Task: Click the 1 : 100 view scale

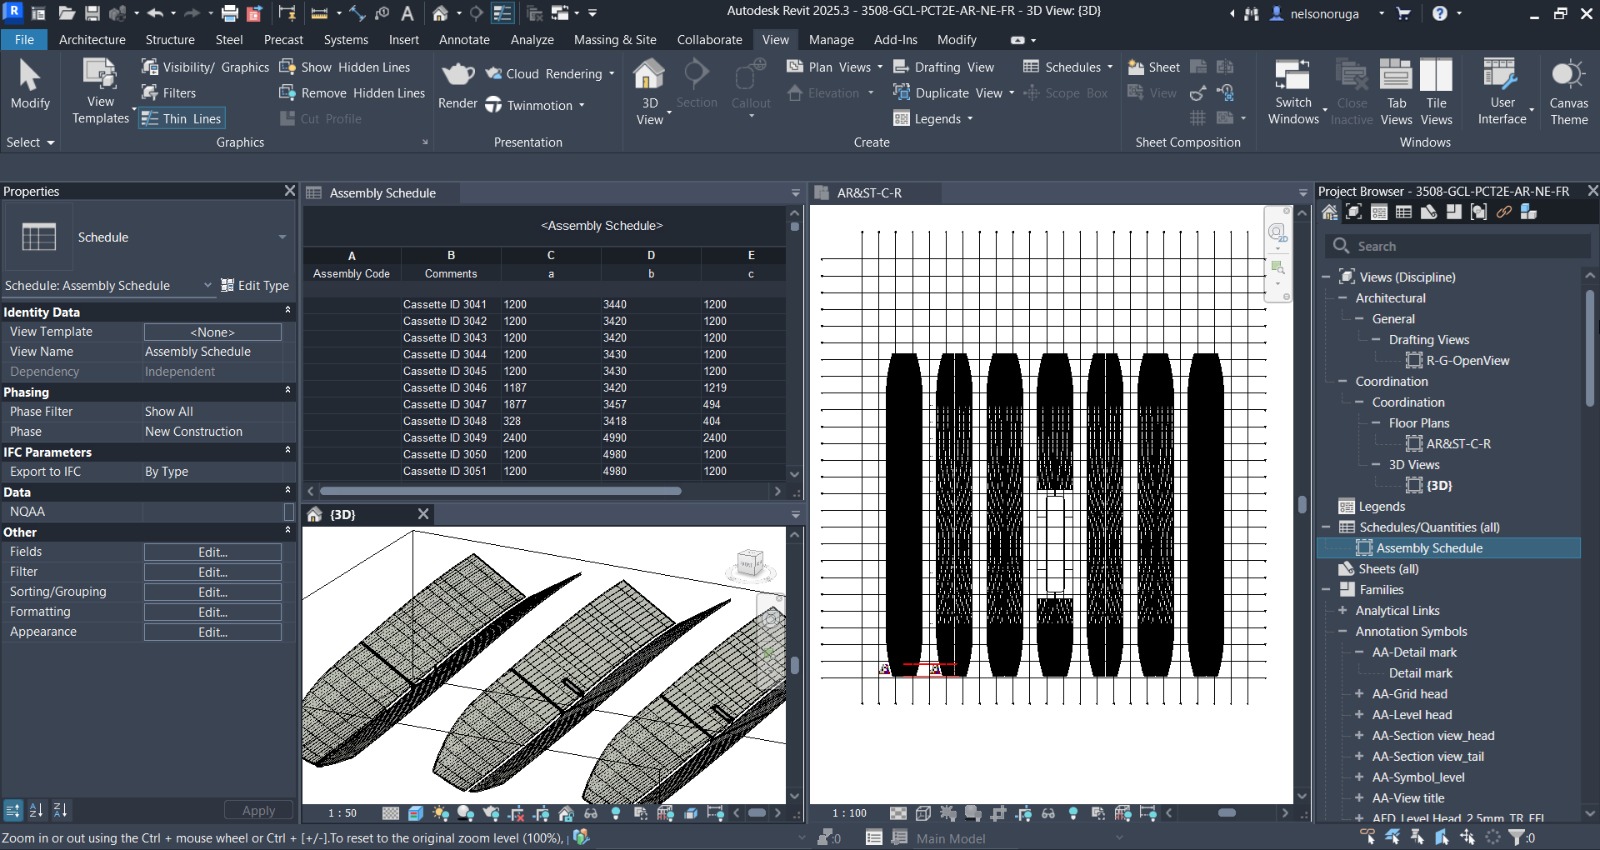Action: [850, 813]
